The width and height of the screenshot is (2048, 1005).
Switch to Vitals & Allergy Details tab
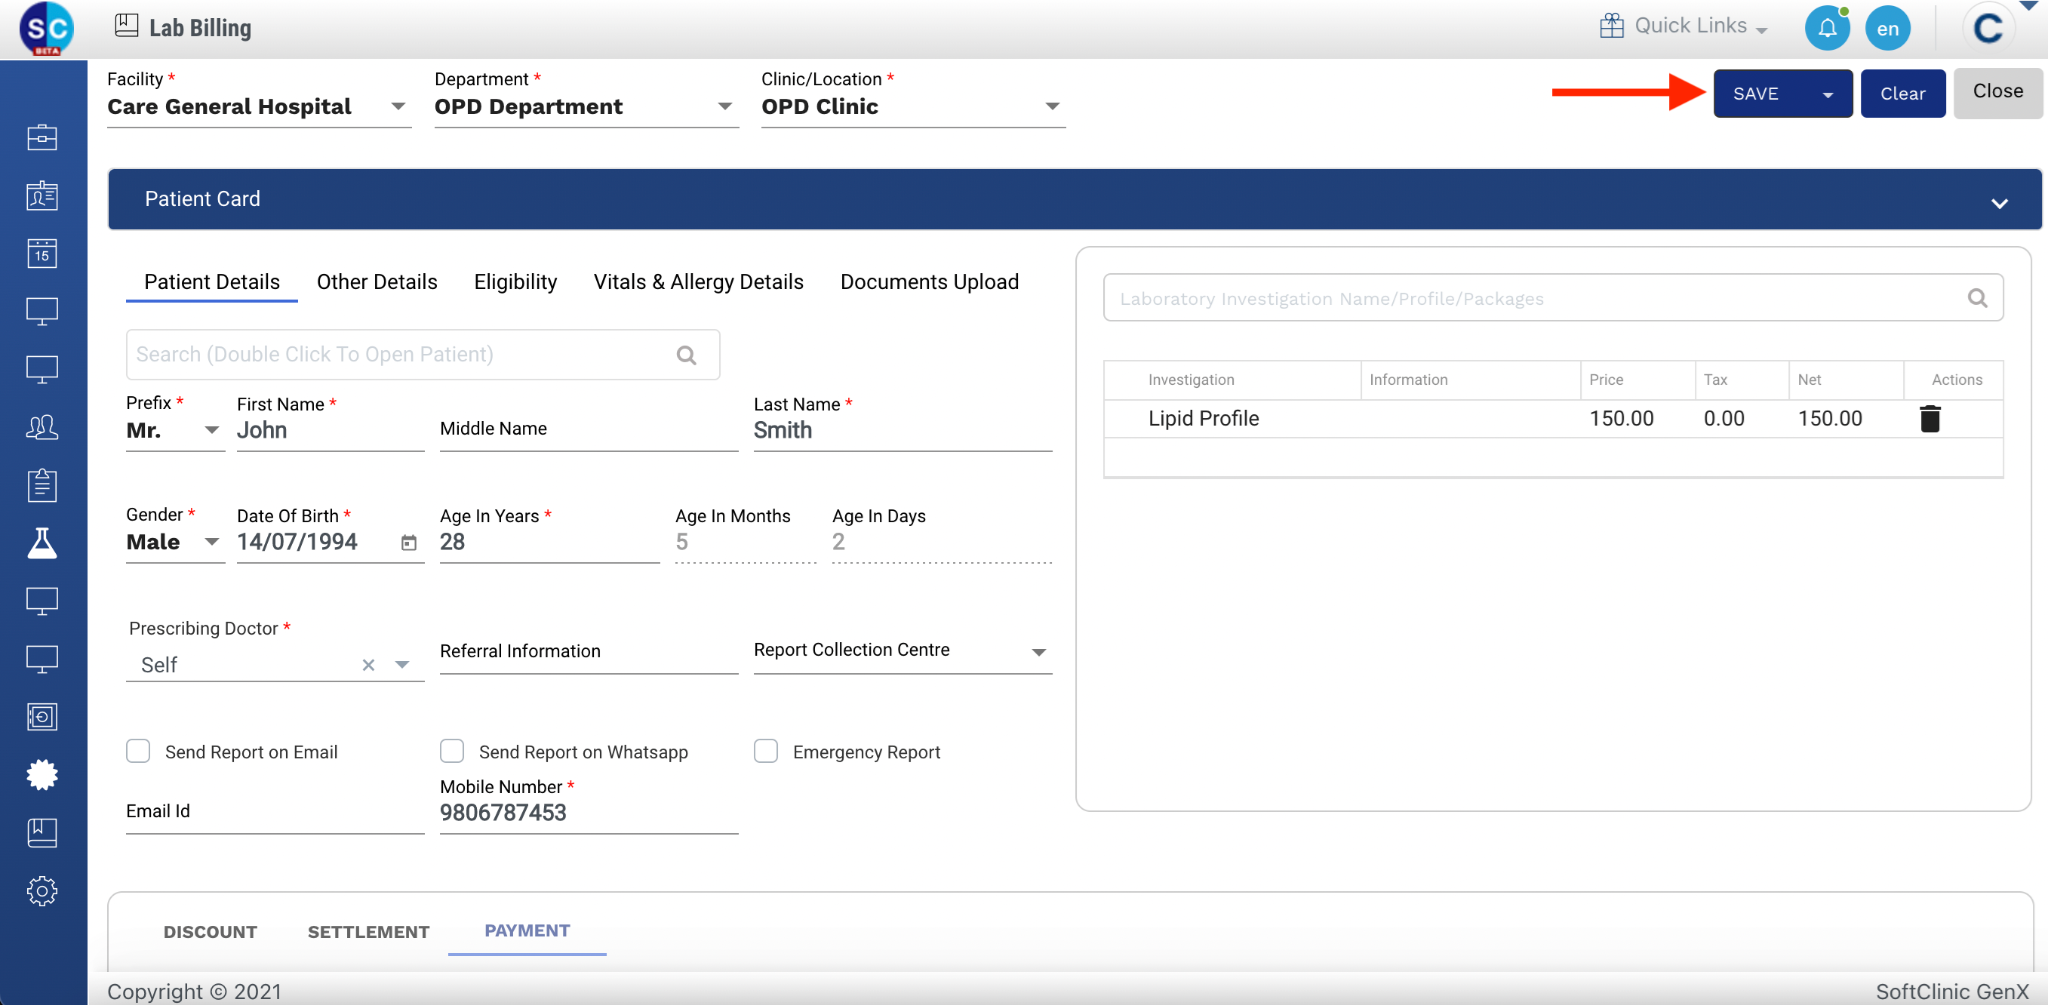pos(698,282)
